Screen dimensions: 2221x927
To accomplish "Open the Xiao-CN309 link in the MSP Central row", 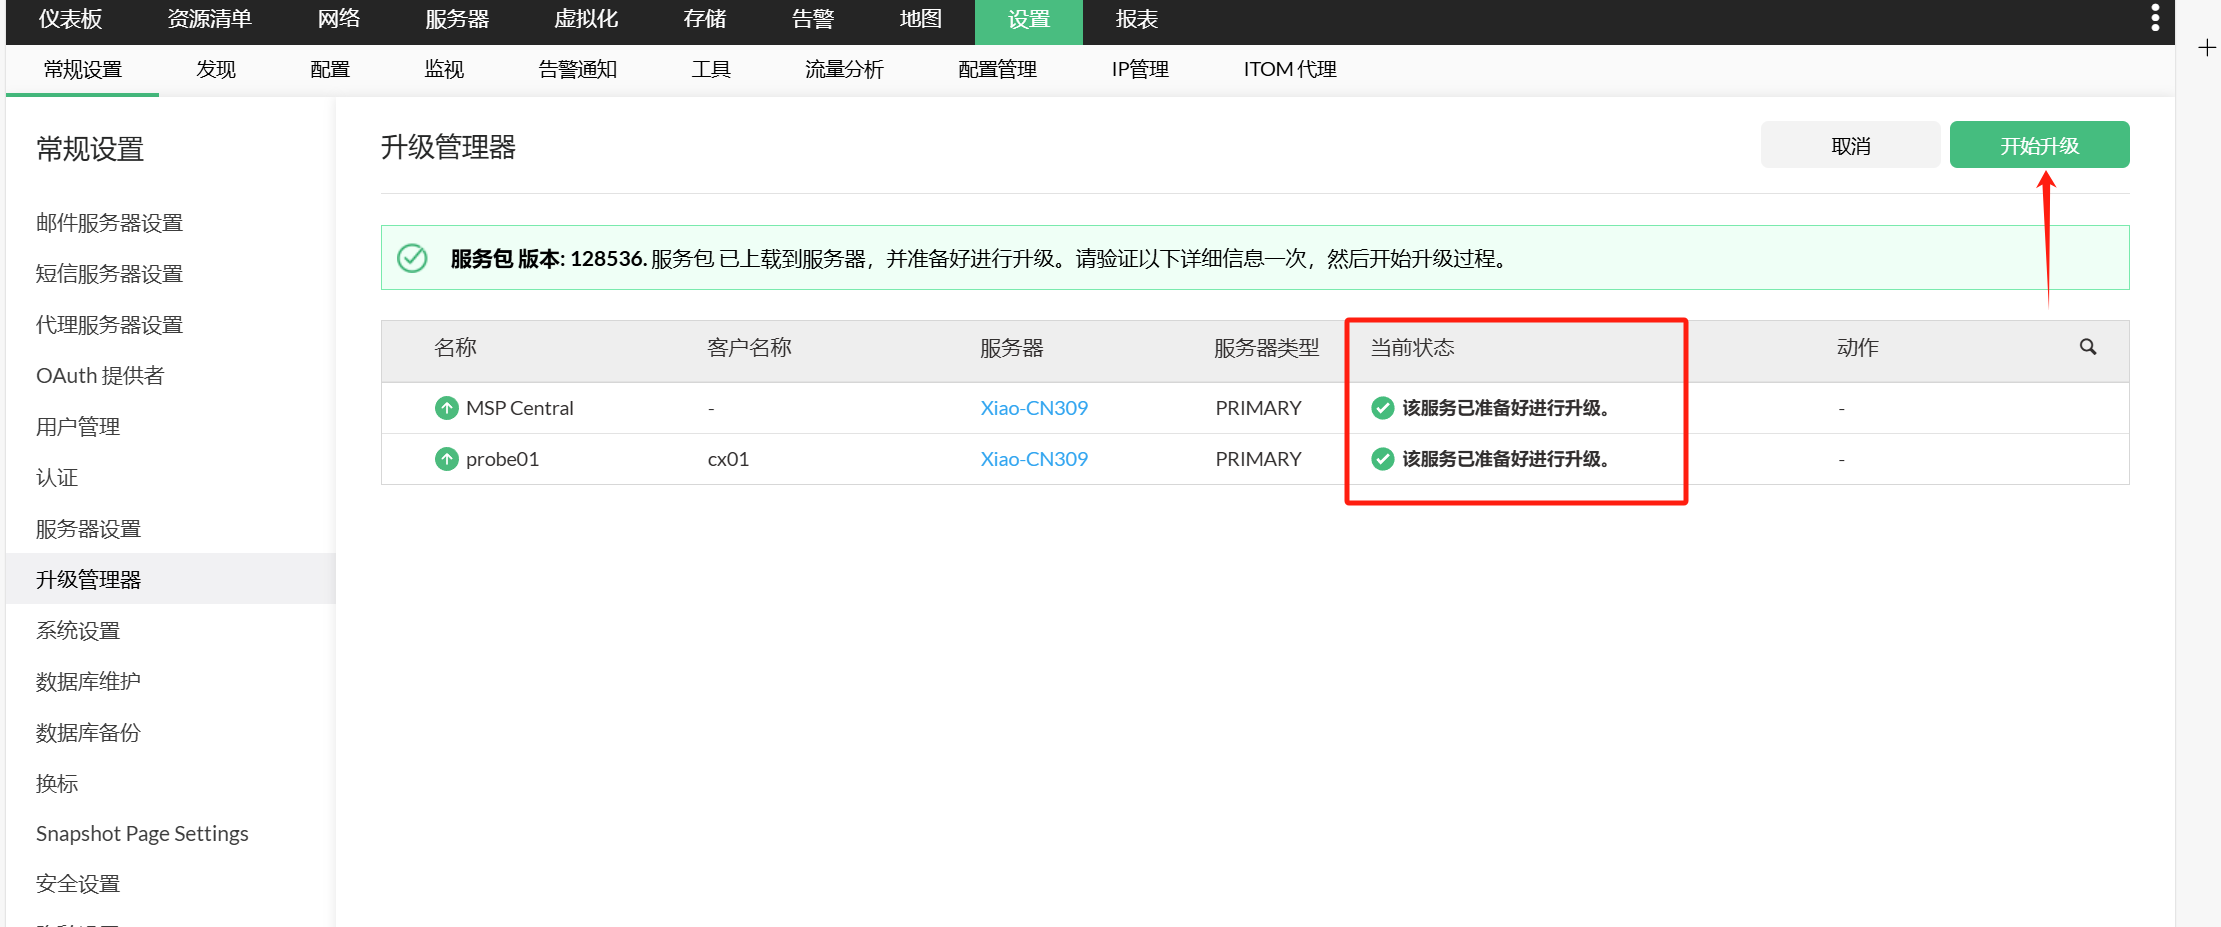I will 1033,408.
